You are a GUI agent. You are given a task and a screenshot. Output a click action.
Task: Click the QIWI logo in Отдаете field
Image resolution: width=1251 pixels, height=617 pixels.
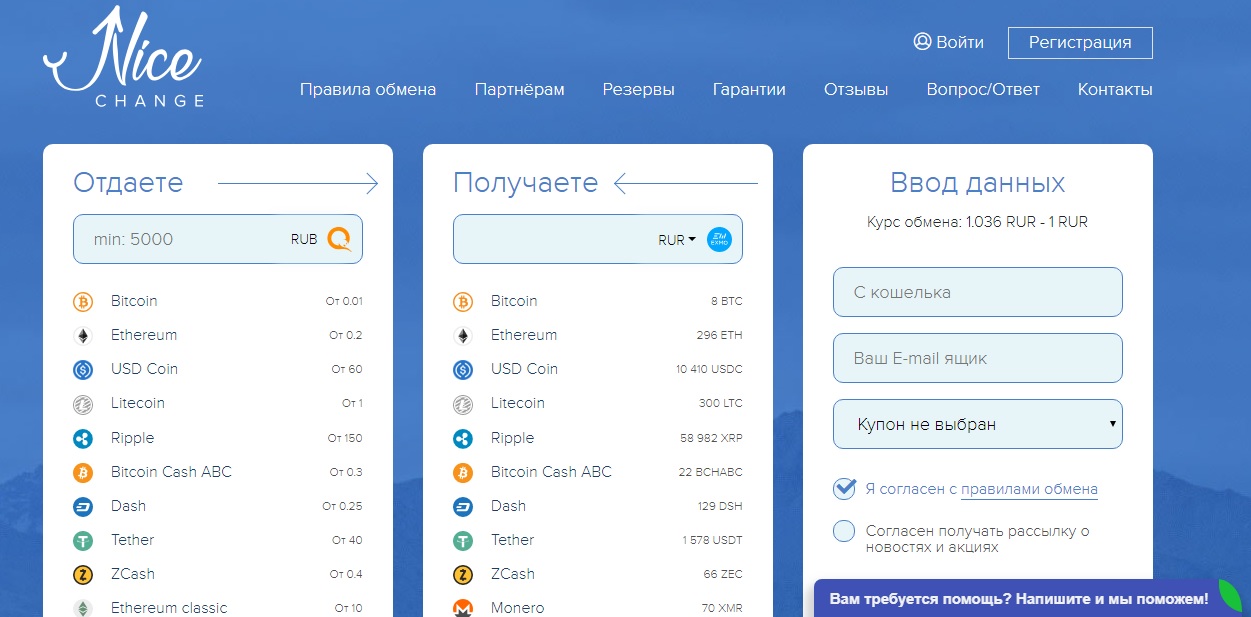pos(340,239)
